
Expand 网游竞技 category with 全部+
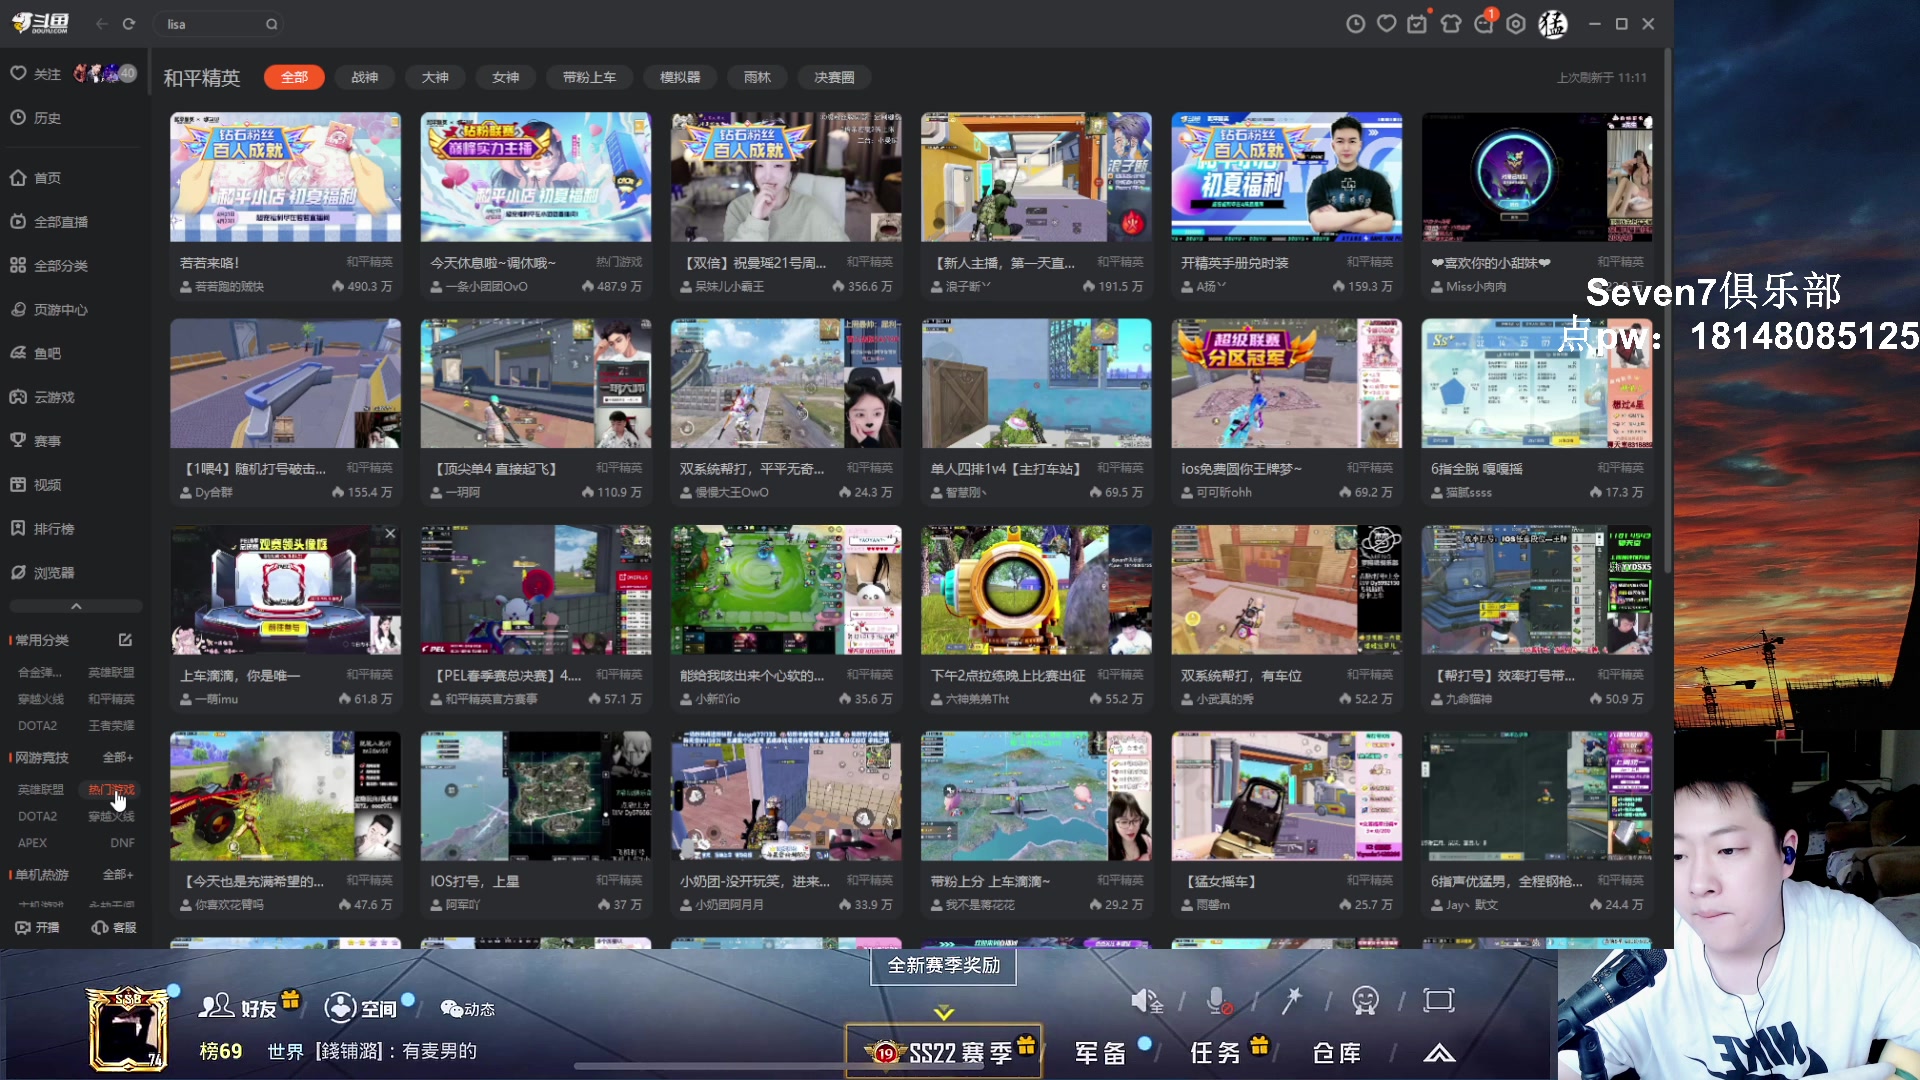point(117,758)
